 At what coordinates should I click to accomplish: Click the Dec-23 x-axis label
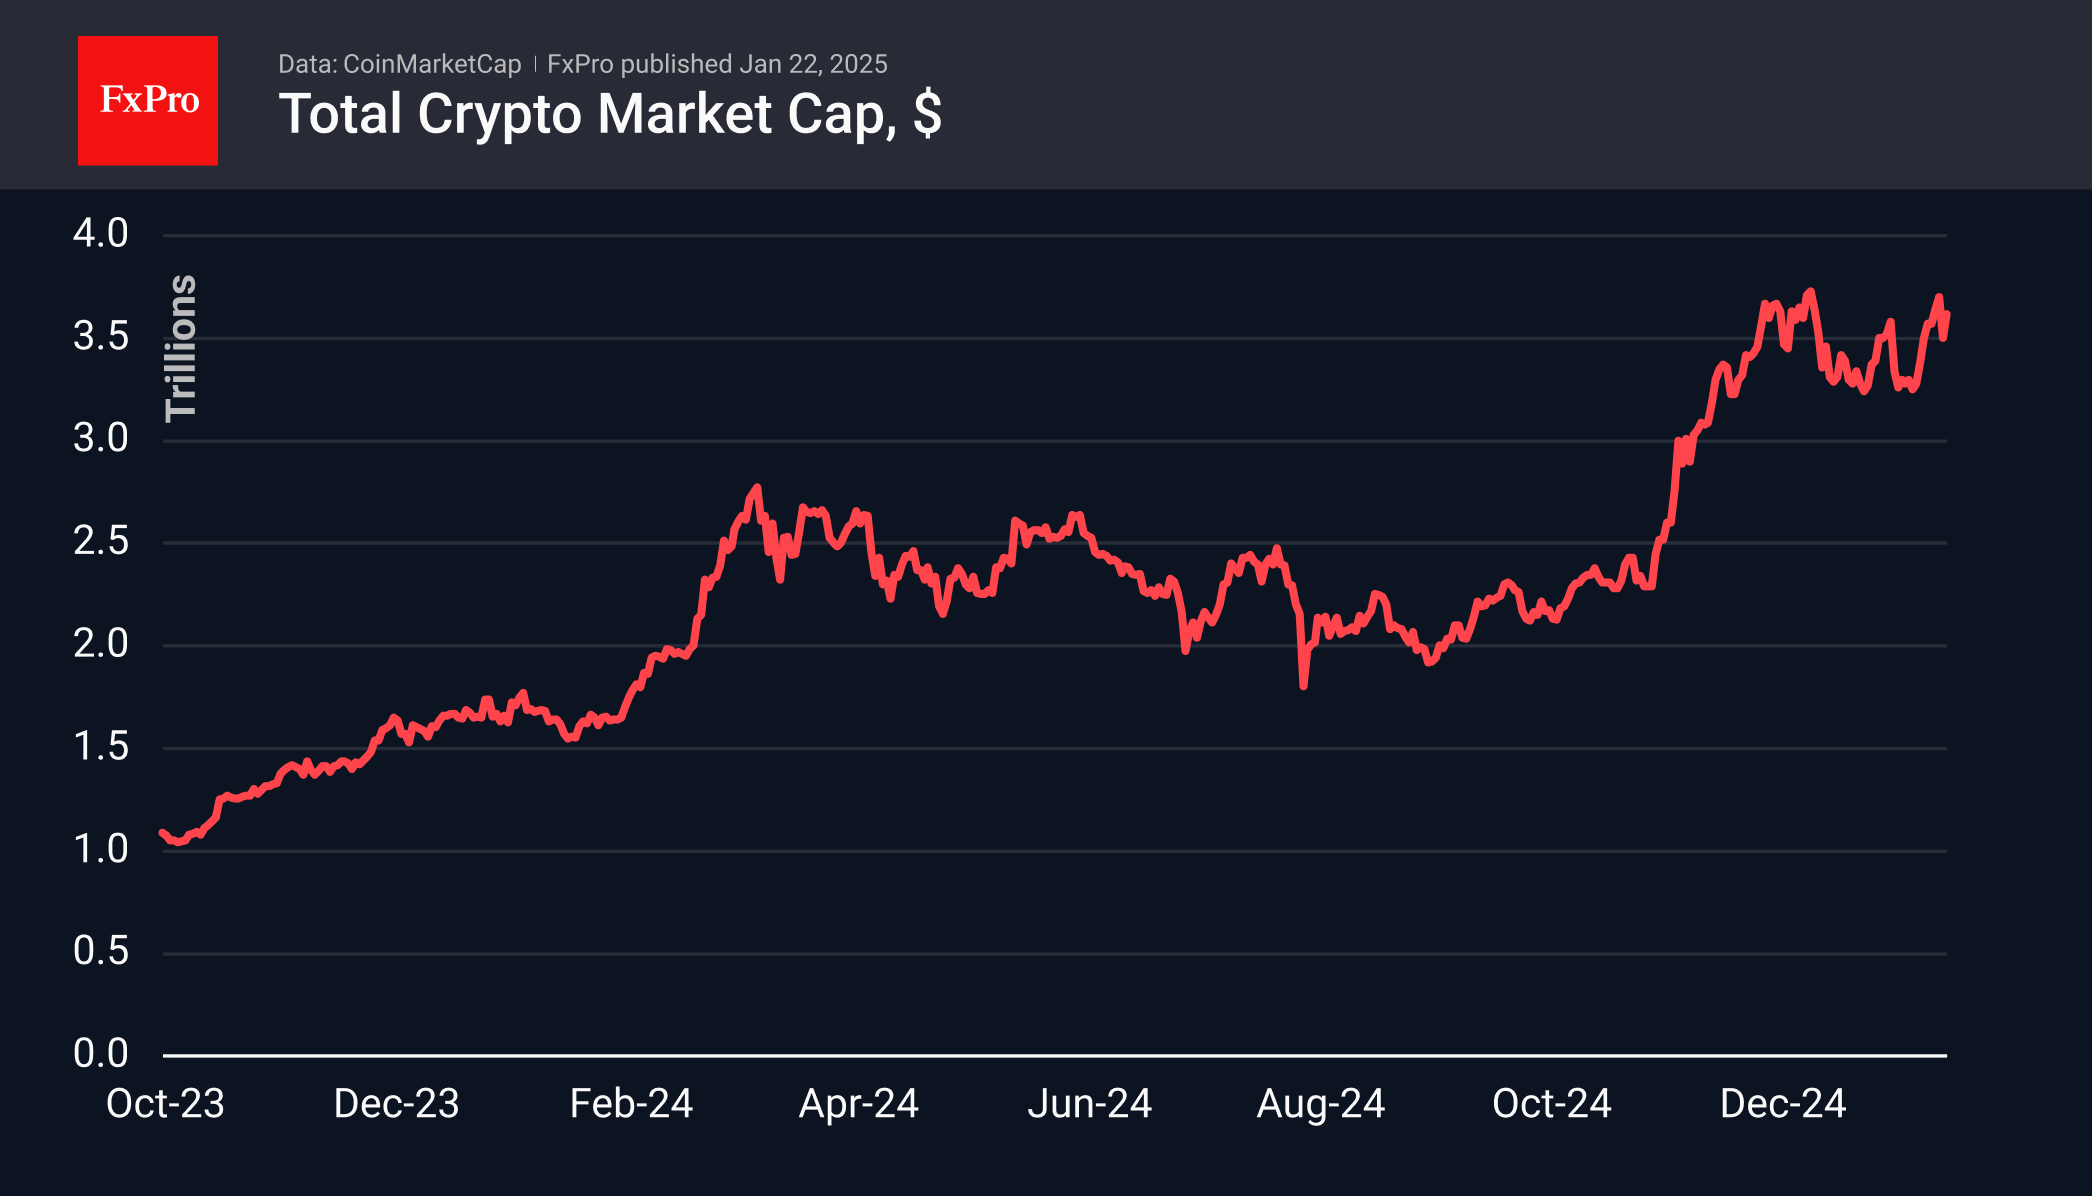coord(396,1104)
